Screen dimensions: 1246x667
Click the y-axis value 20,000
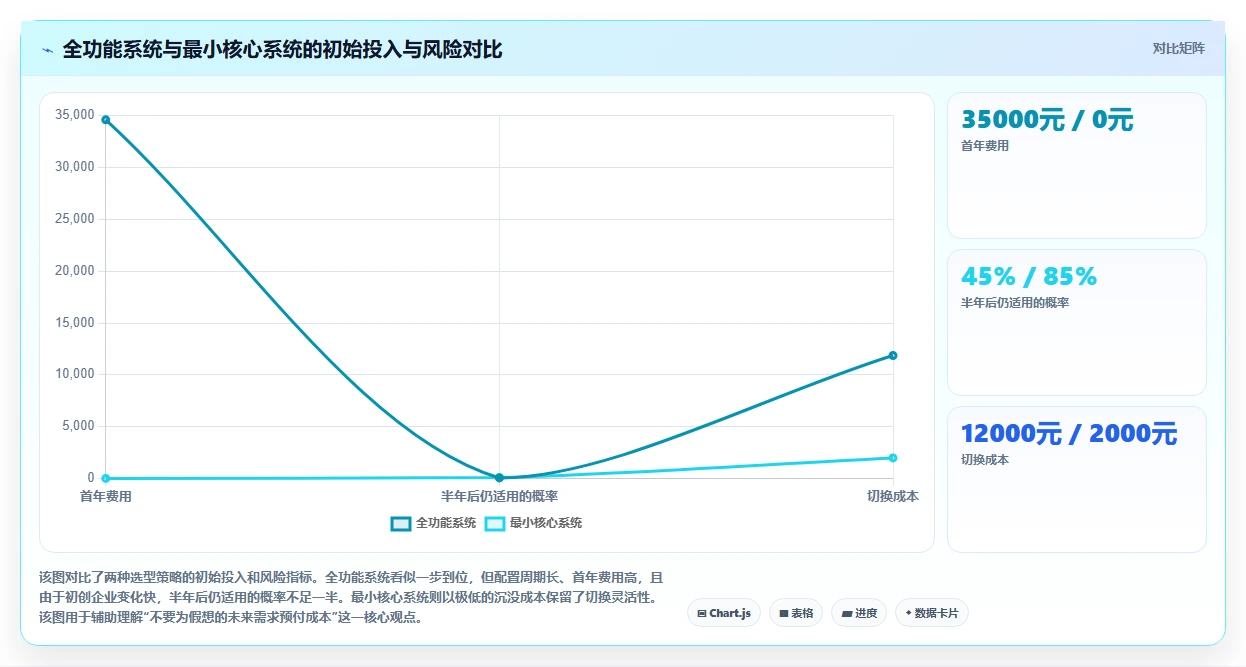tap(76, 271)
